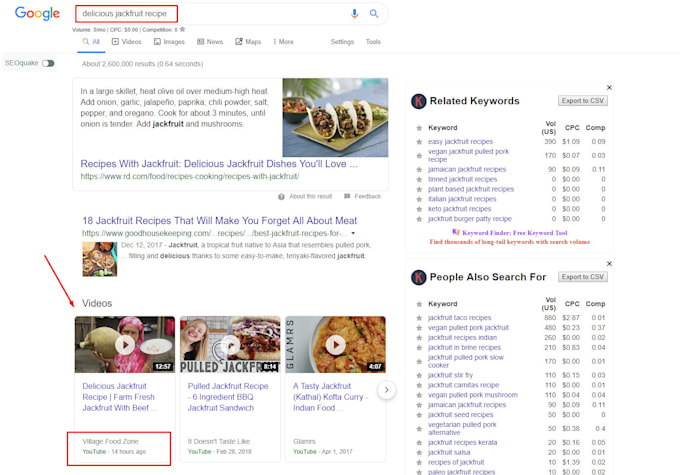
Task: Star the italian jackfruit recipes keyword
Action: point(419,200)
